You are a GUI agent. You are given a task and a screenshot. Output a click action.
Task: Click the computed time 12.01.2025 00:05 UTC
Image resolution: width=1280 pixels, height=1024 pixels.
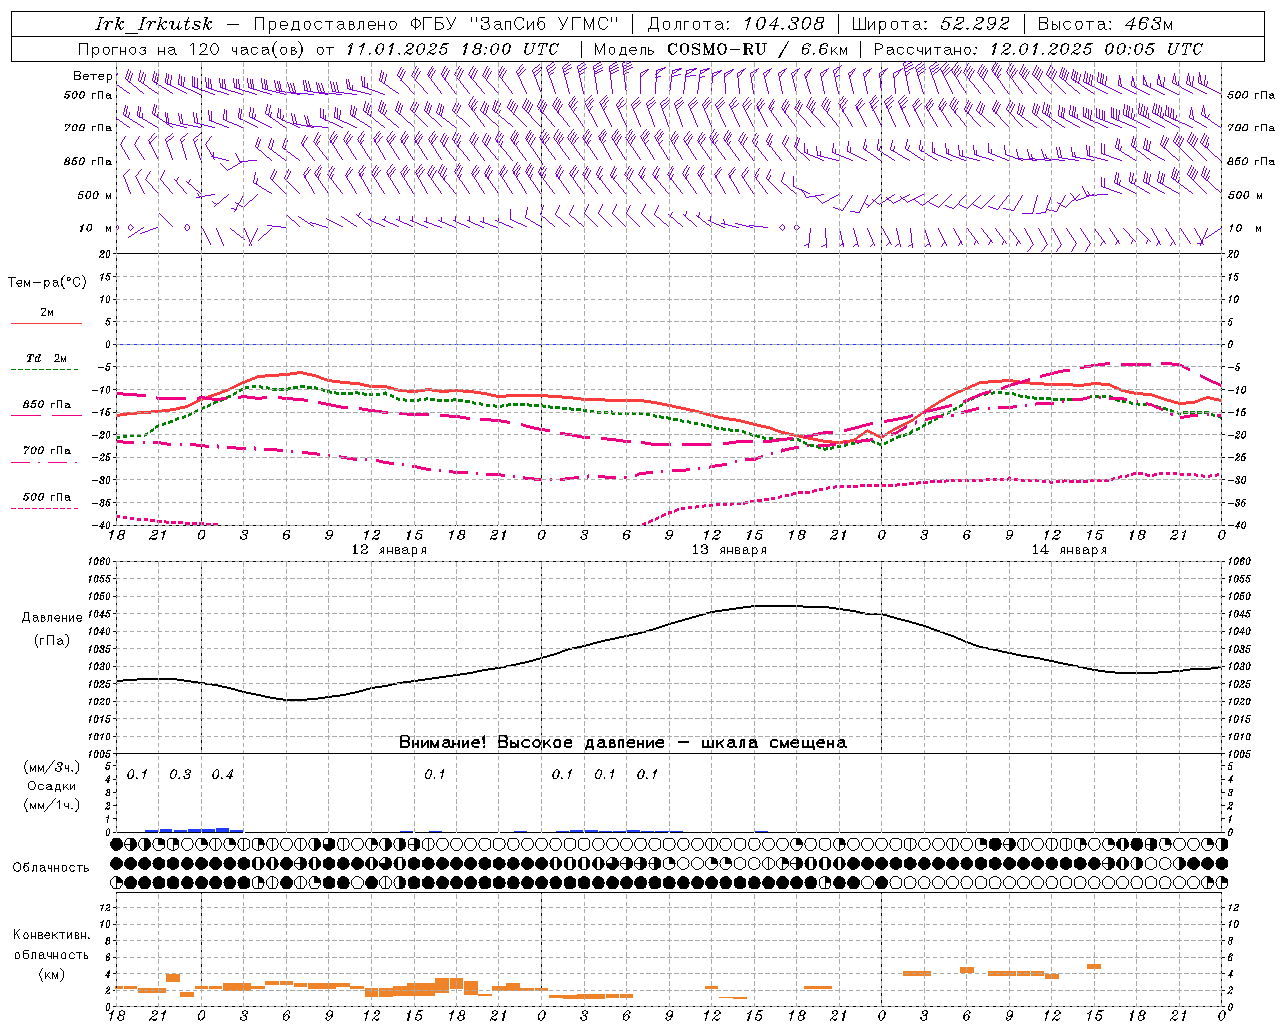1096,49
